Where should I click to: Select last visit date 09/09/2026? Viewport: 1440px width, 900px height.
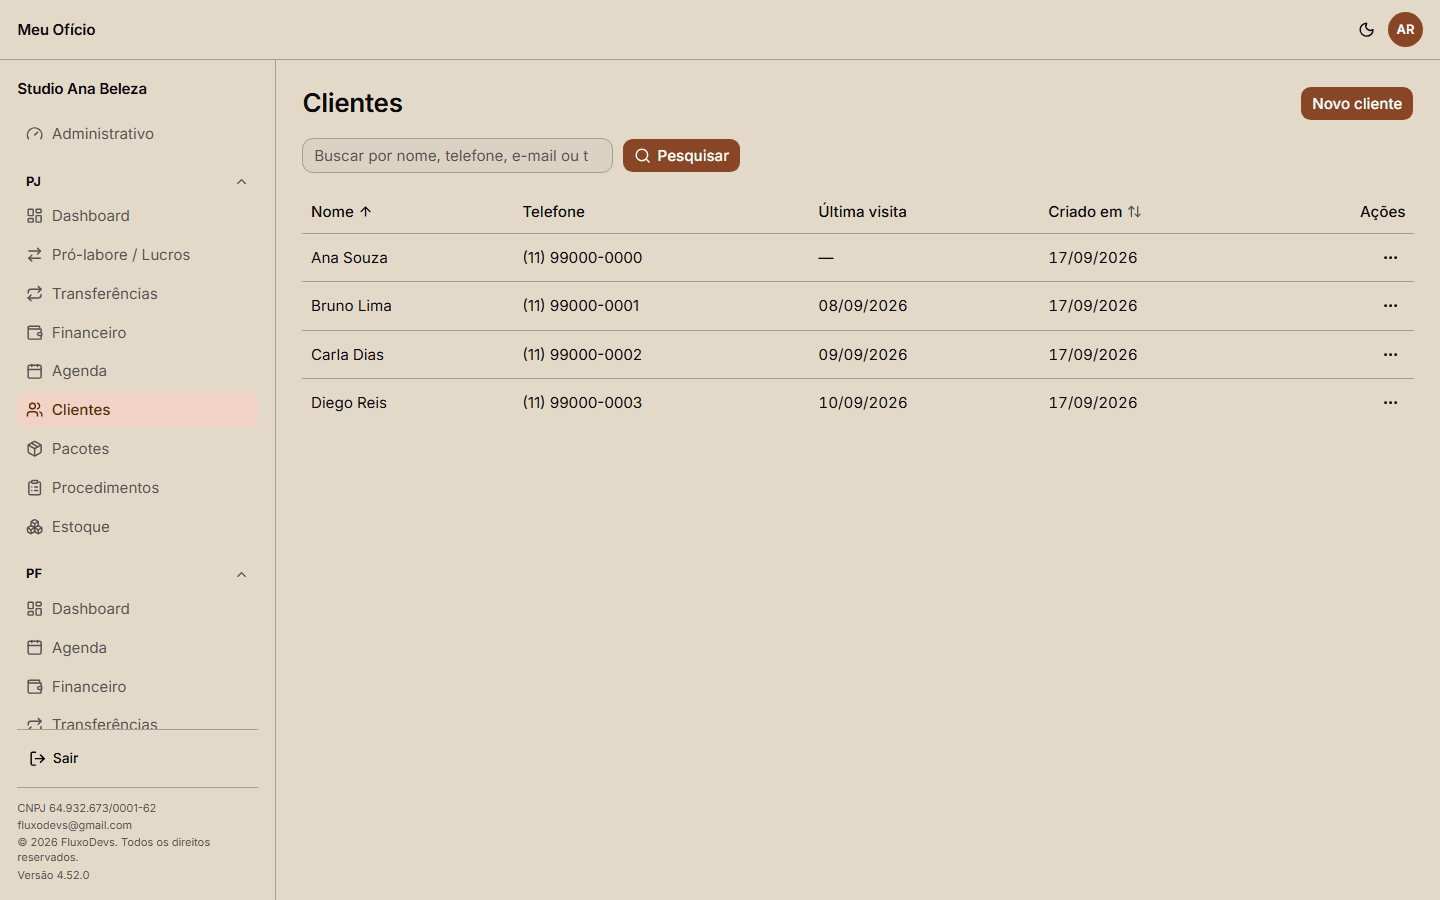click(x=863, y=355)
